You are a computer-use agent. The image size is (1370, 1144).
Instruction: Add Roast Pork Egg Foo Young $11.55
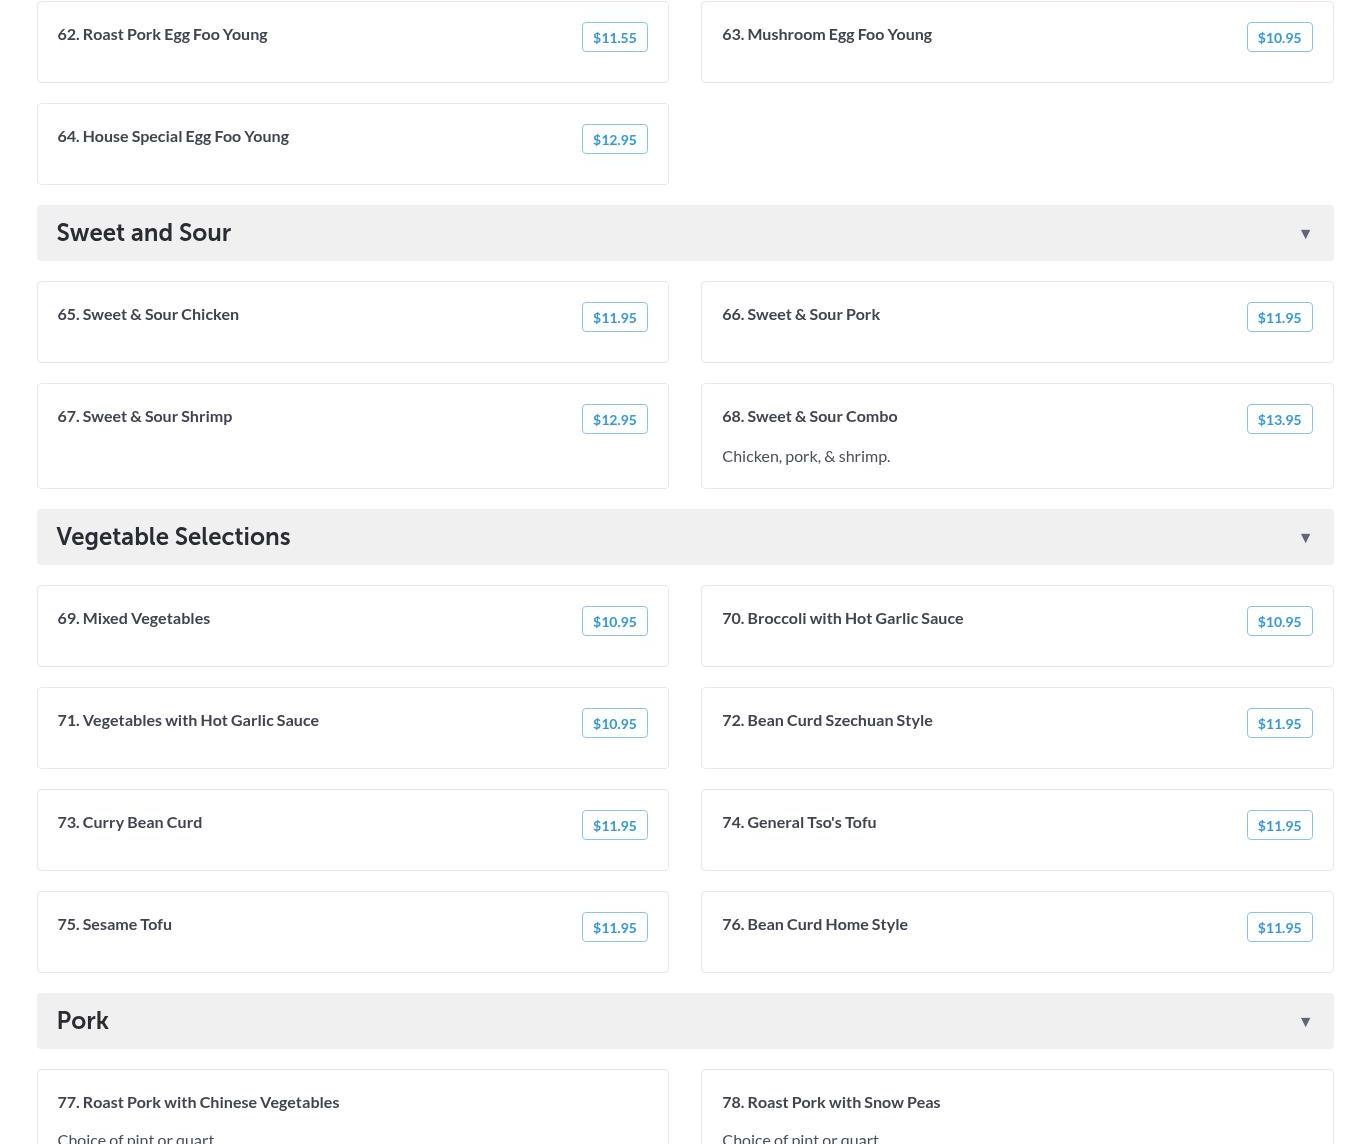click(x=614, y=38)
